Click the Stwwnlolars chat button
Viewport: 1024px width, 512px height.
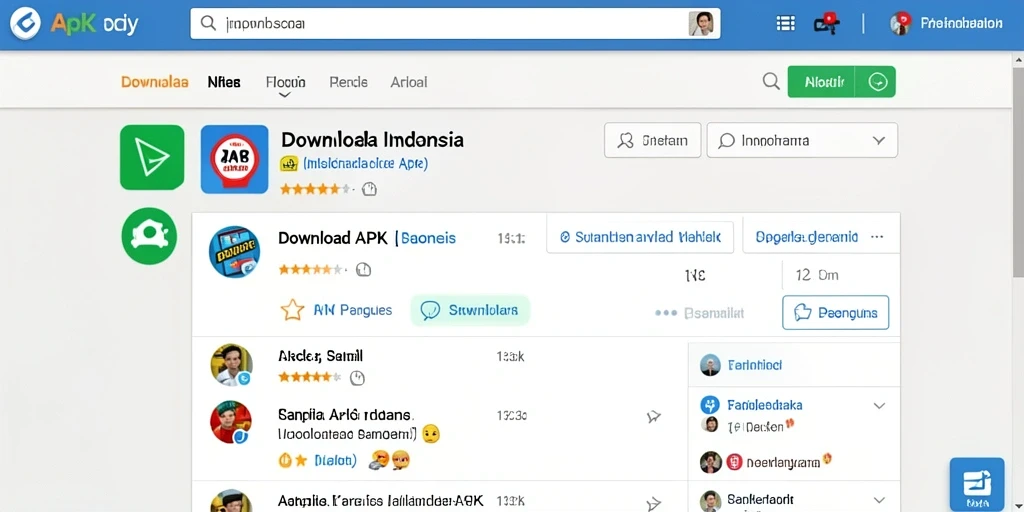point(470,310)
